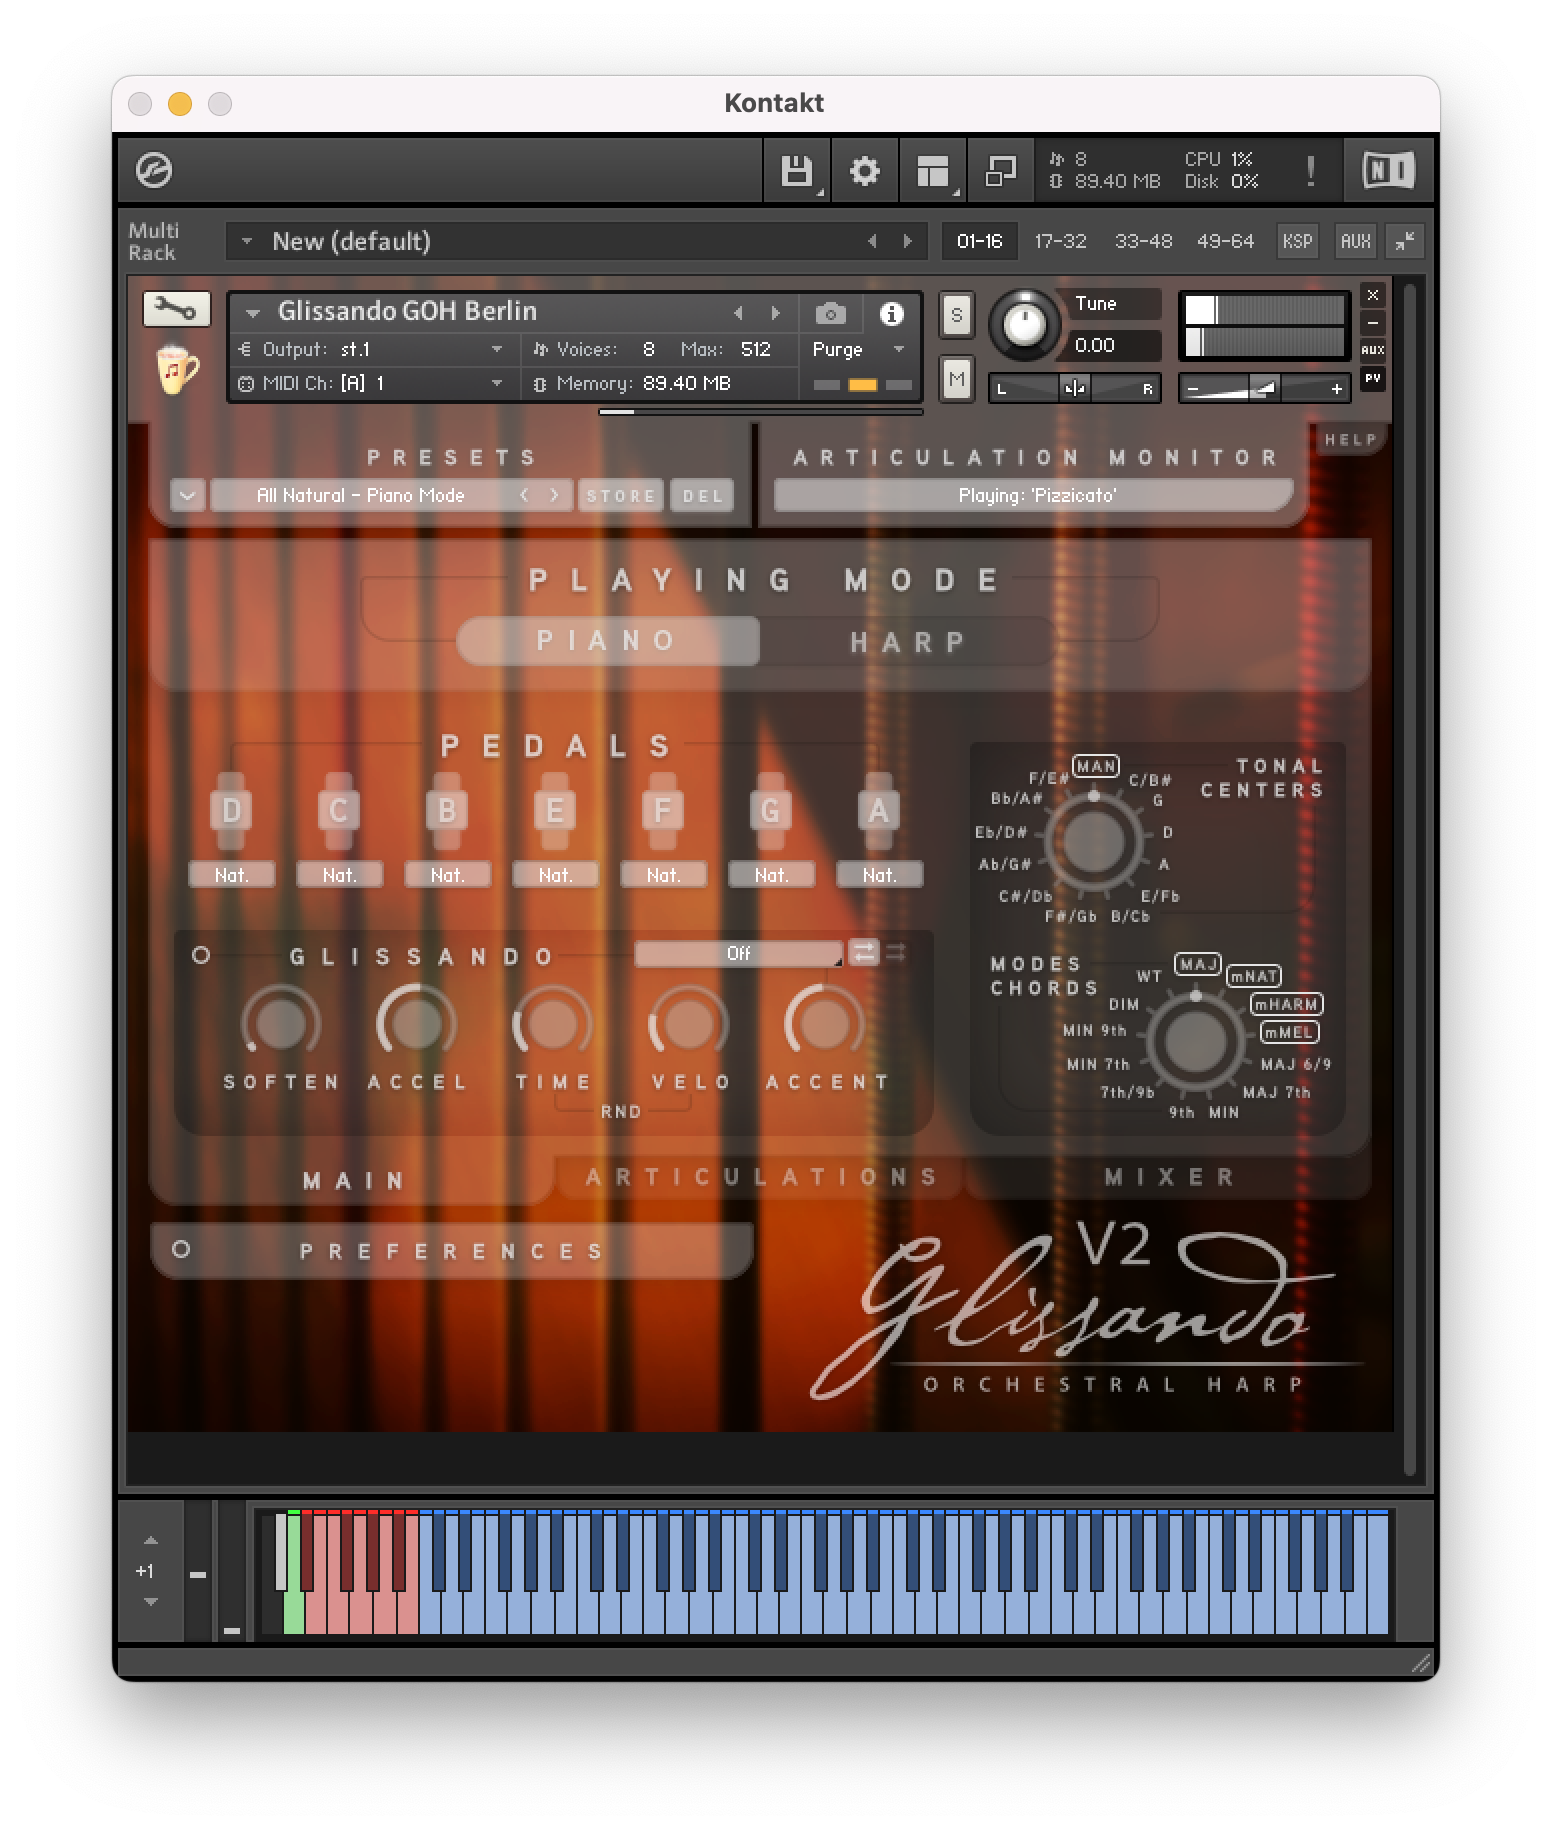
Task: Click the Native Instruments NI logo
Action: [1389, 171]
